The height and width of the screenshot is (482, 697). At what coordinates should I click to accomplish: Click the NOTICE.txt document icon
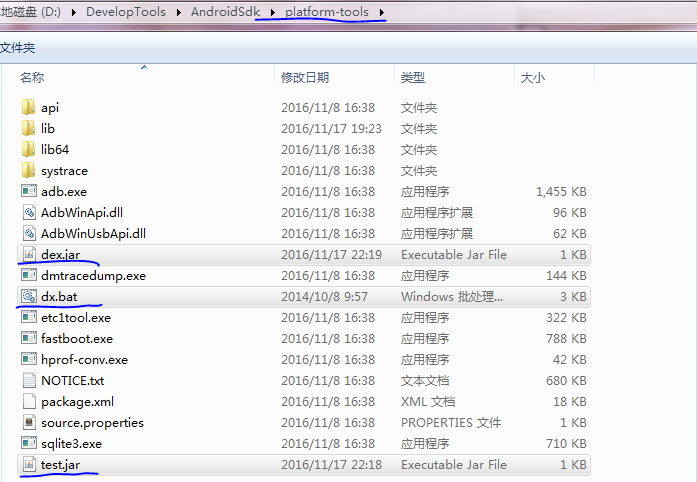tap(29, 380)
